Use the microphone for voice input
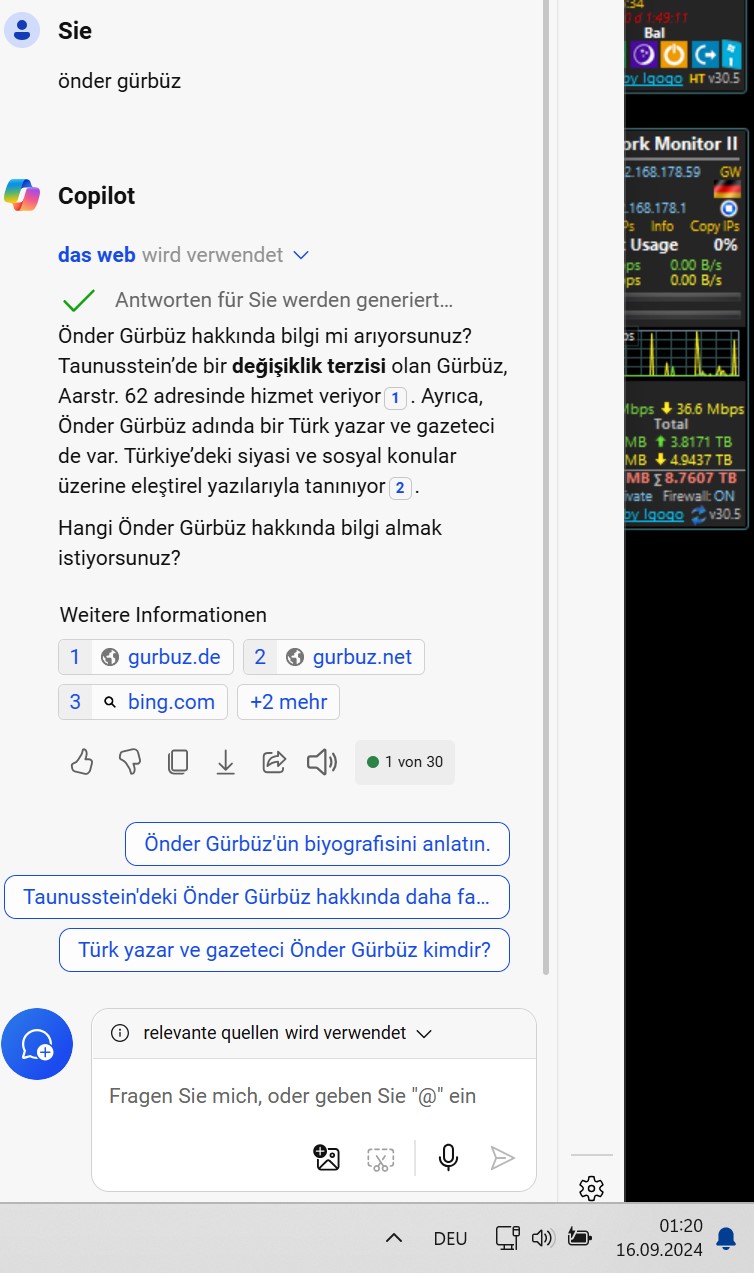The height and width of the screenshot is (1273, 754). (x=448, y=1158)
